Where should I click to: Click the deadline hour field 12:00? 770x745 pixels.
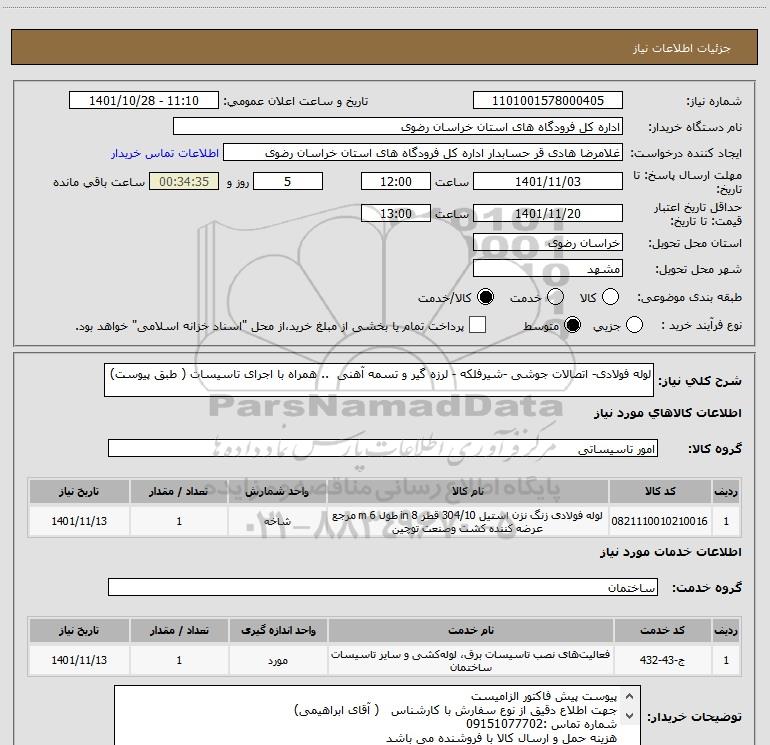[396, 181]
